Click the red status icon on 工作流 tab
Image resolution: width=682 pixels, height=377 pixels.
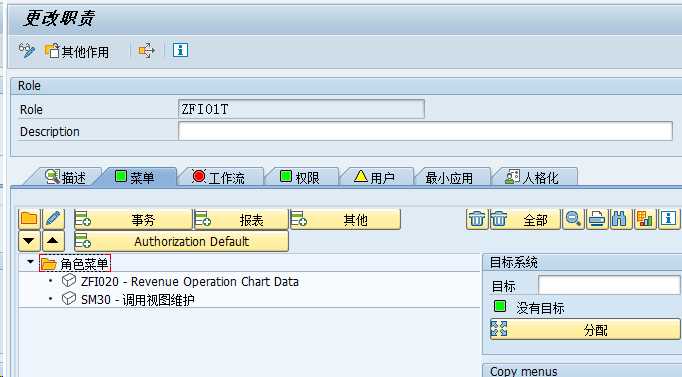199,176
